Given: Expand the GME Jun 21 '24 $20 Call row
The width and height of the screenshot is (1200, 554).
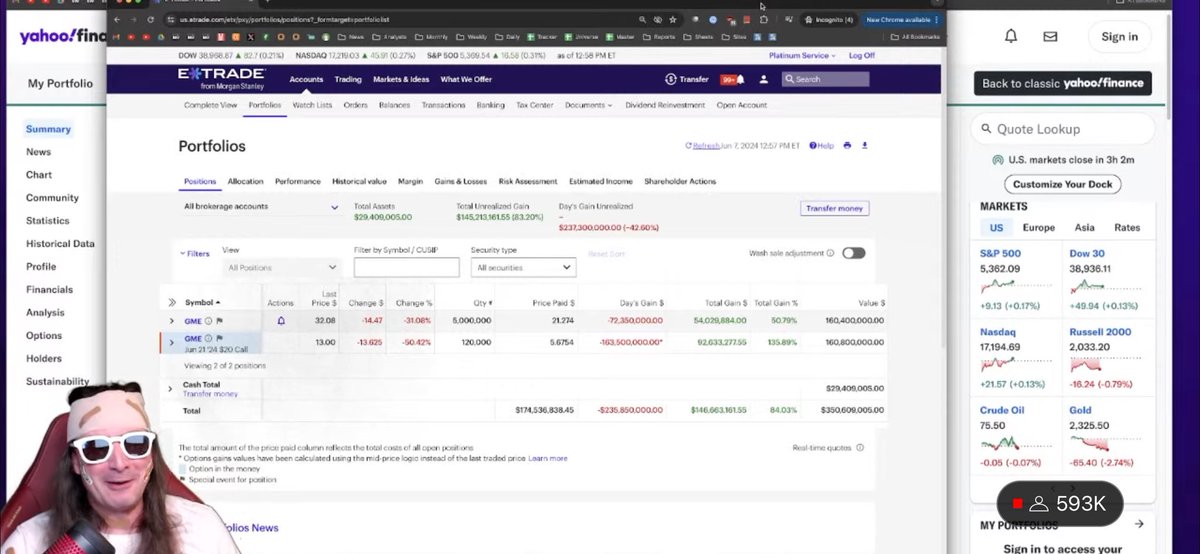Looking at the screenshot, I should [171, 342].
